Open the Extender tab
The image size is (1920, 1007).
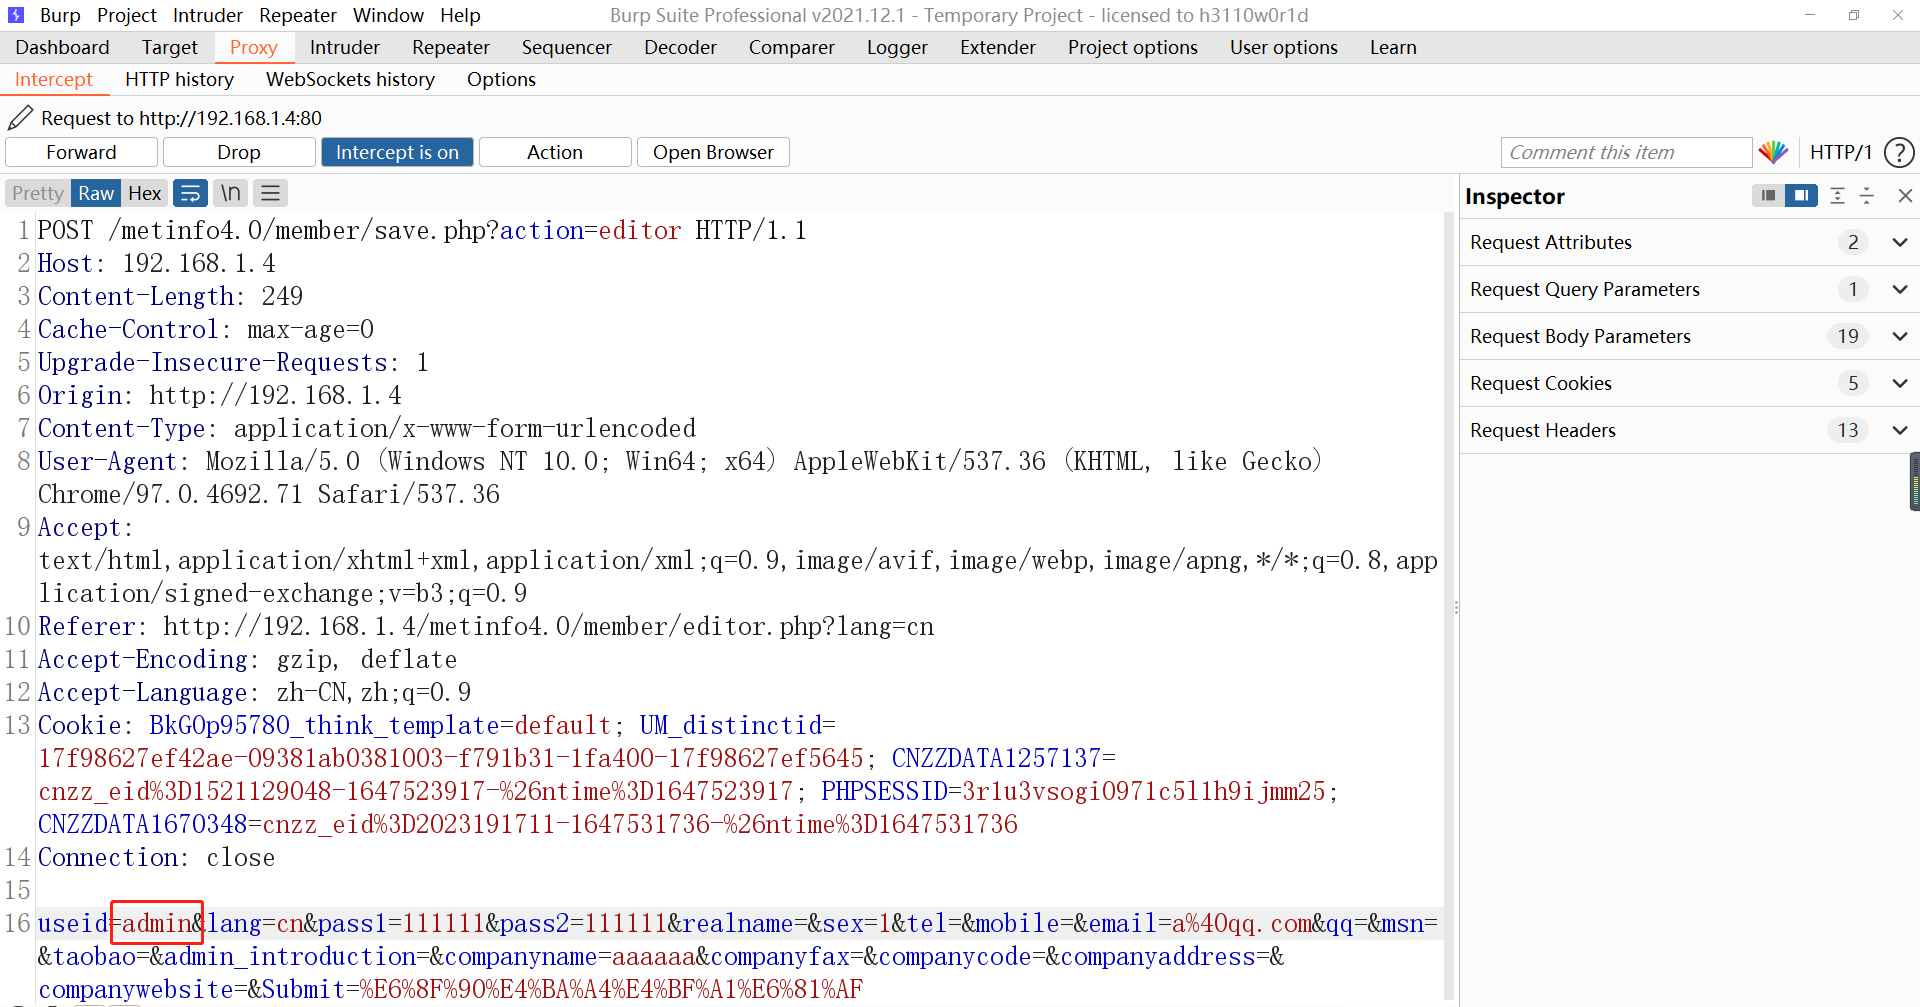click(x=998, y=47)
